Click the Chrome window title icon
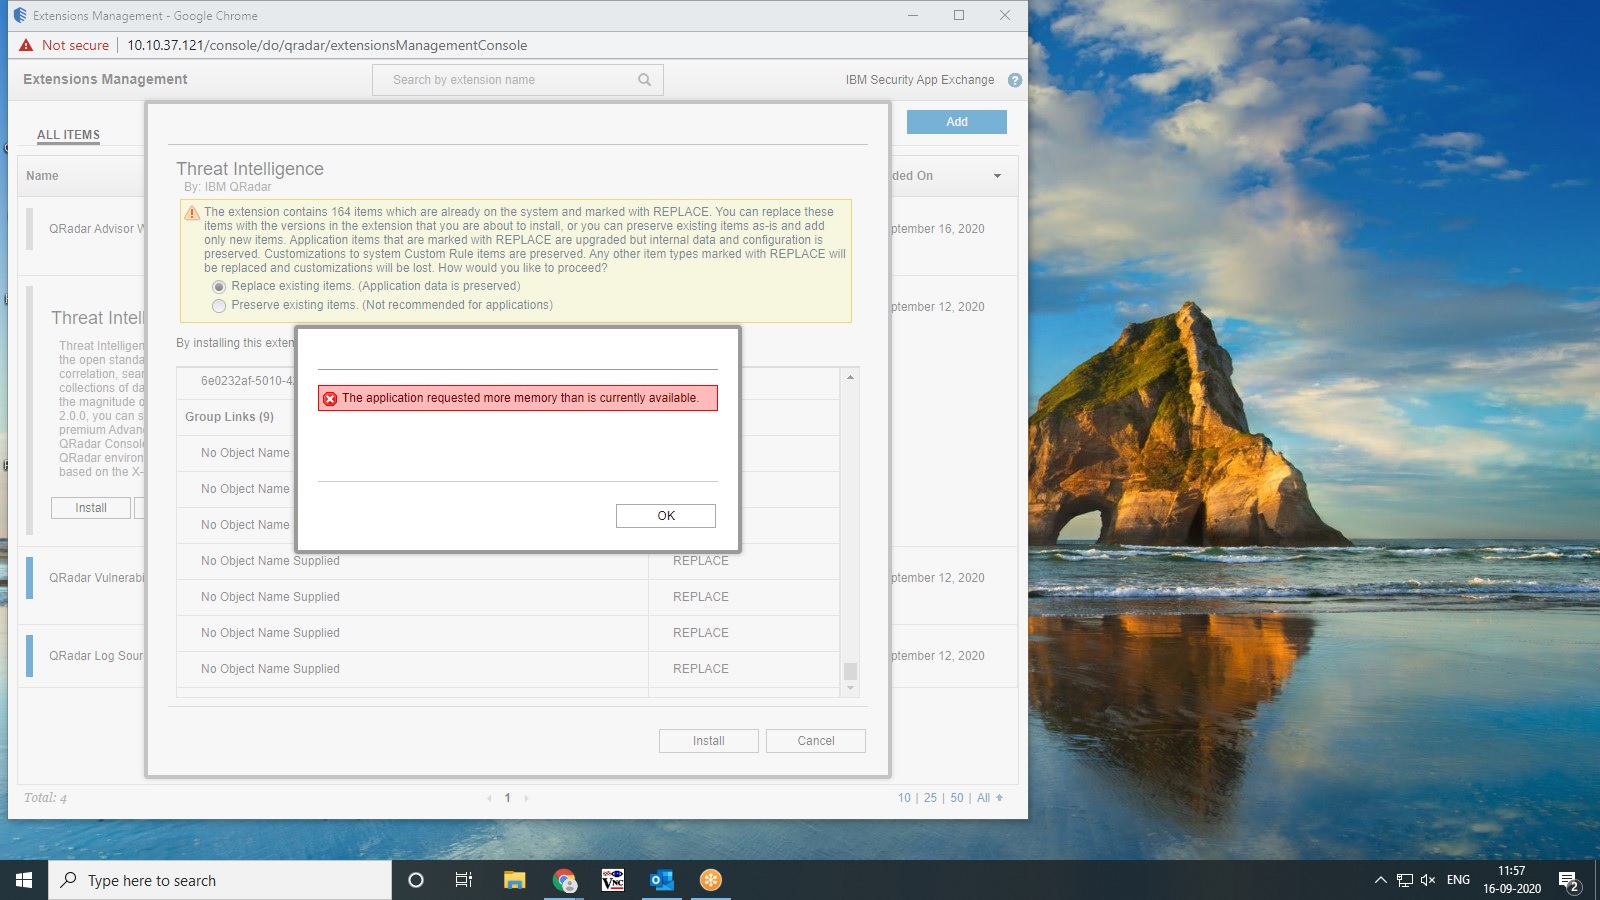Viewport: 1600px width, 900px height. tap(20, 15)
